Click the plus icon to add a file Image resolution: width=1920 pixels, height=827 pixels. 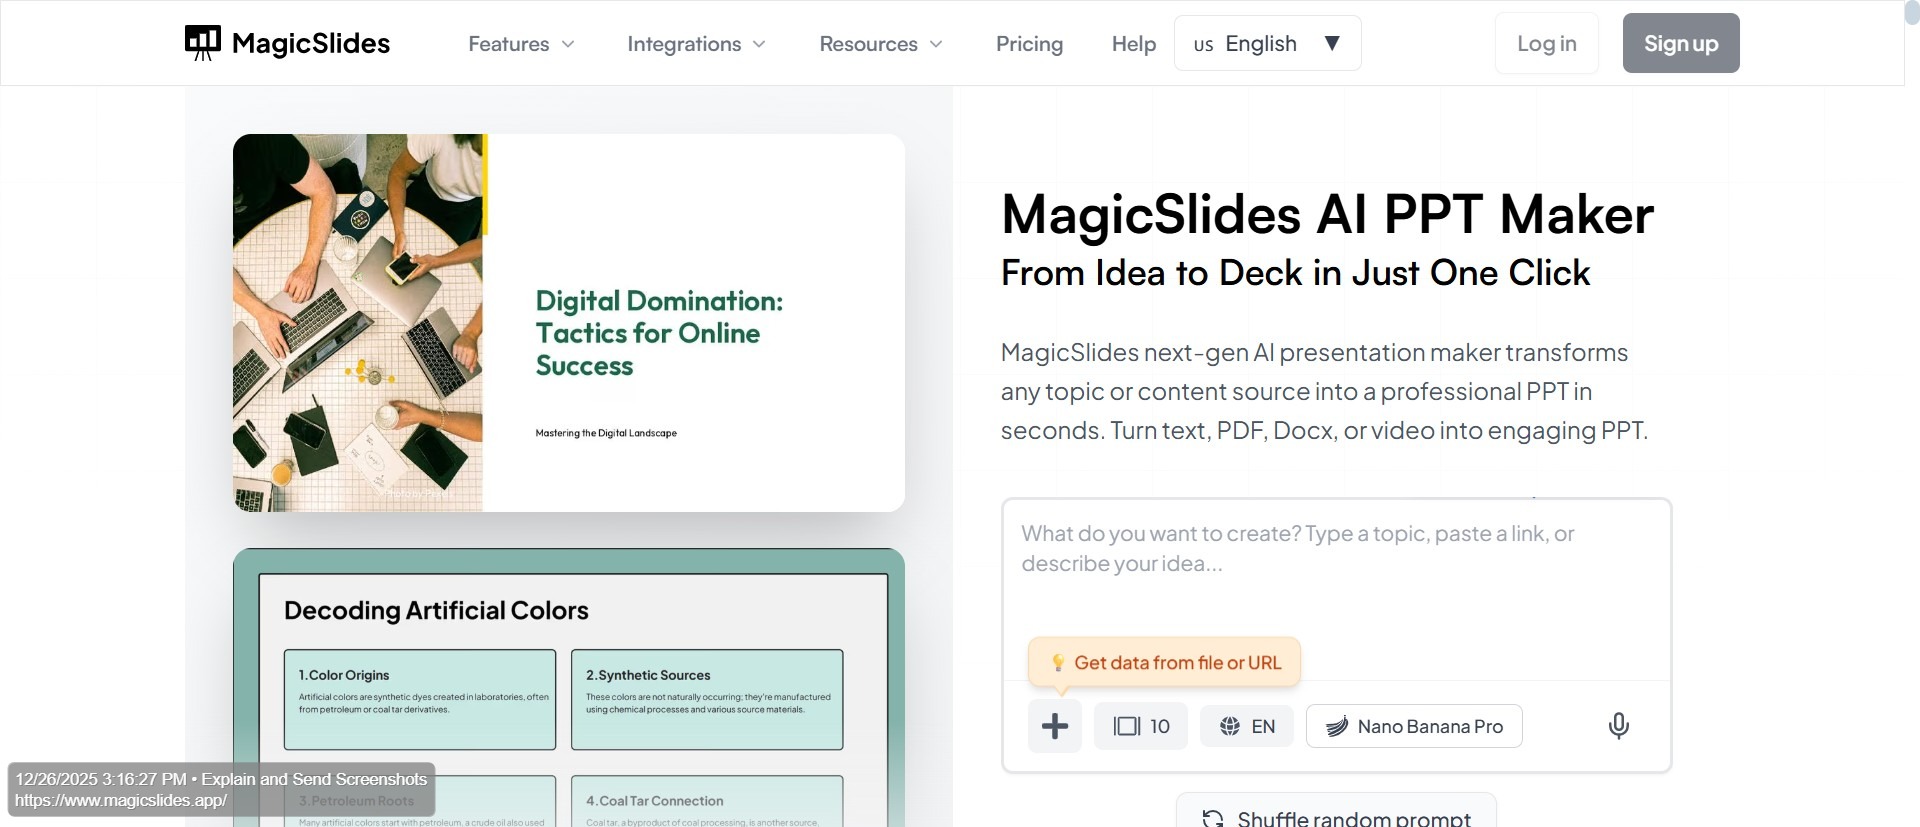pos(1055,726)
